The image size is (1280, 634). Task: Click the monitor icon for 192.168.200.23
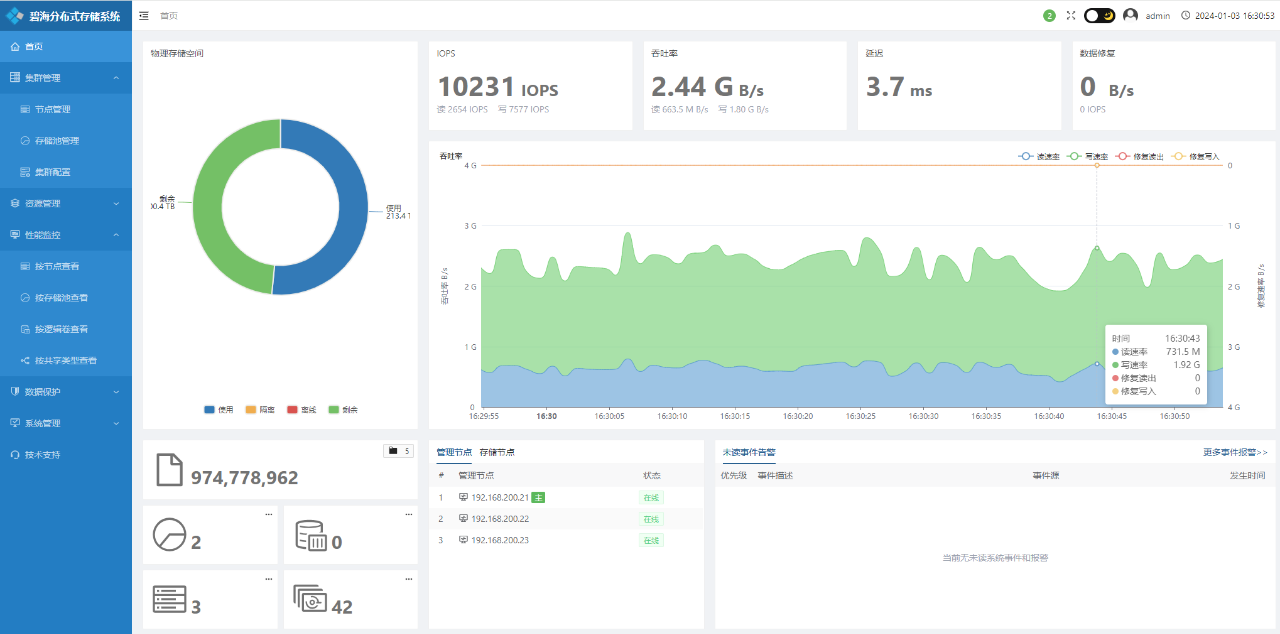tap(463, 540)
